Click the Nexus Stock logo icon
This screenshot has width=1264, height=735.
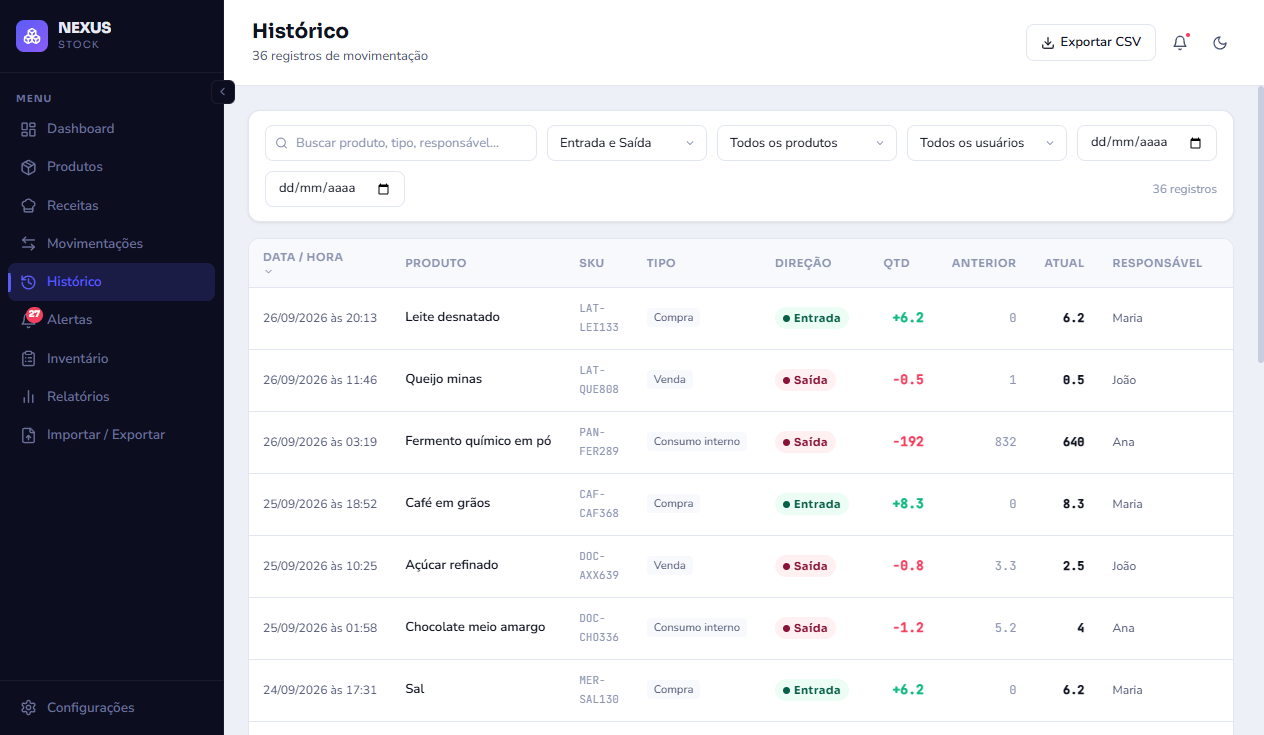(32, 36)
